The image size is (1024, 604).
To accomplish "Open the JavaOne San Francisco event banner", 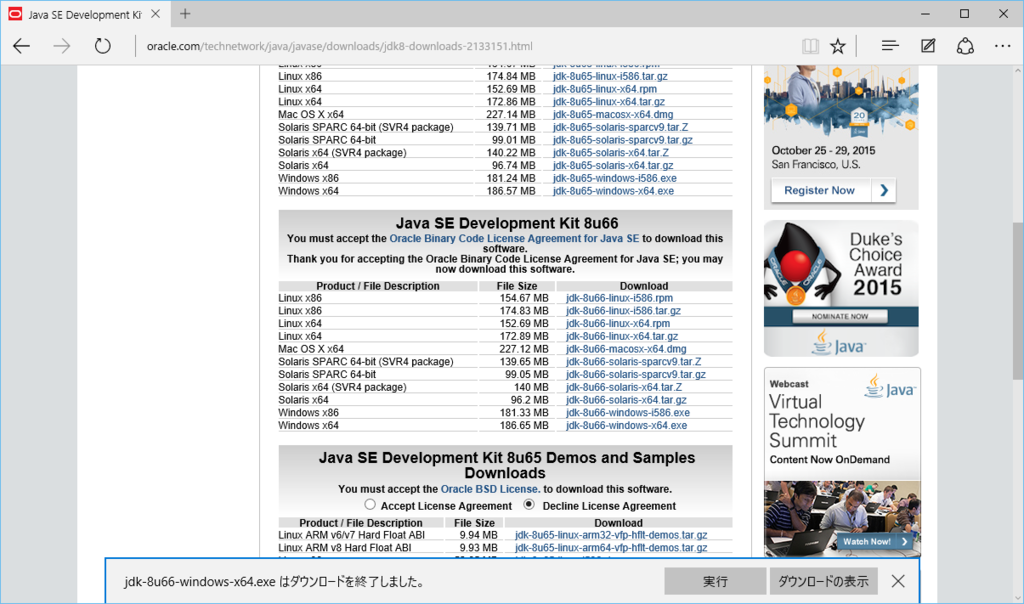I will click(841, 137).
